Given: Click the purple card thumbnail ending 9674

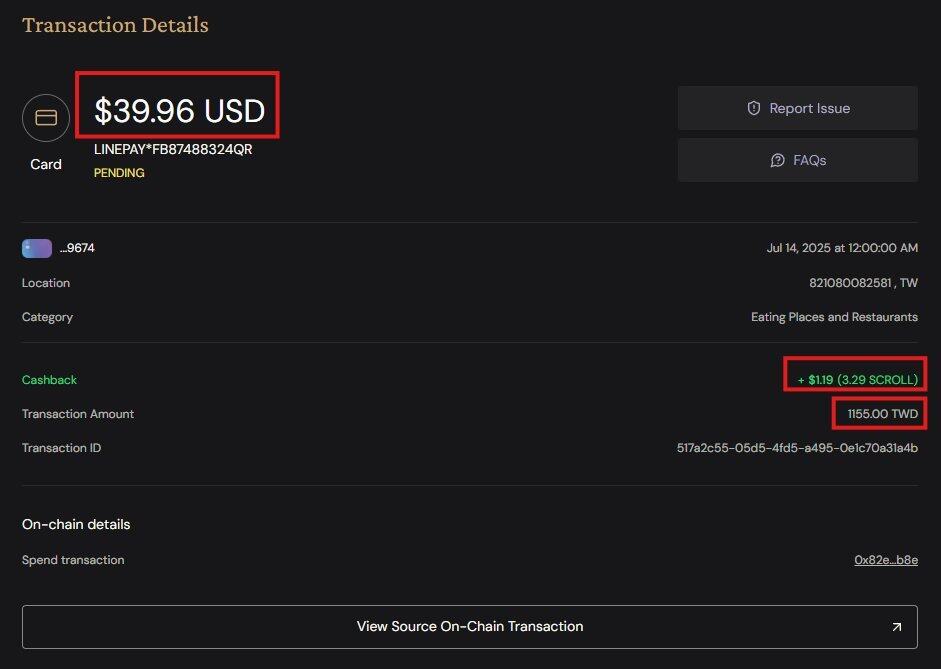Looking at the screenshot, I should [37, 248].
